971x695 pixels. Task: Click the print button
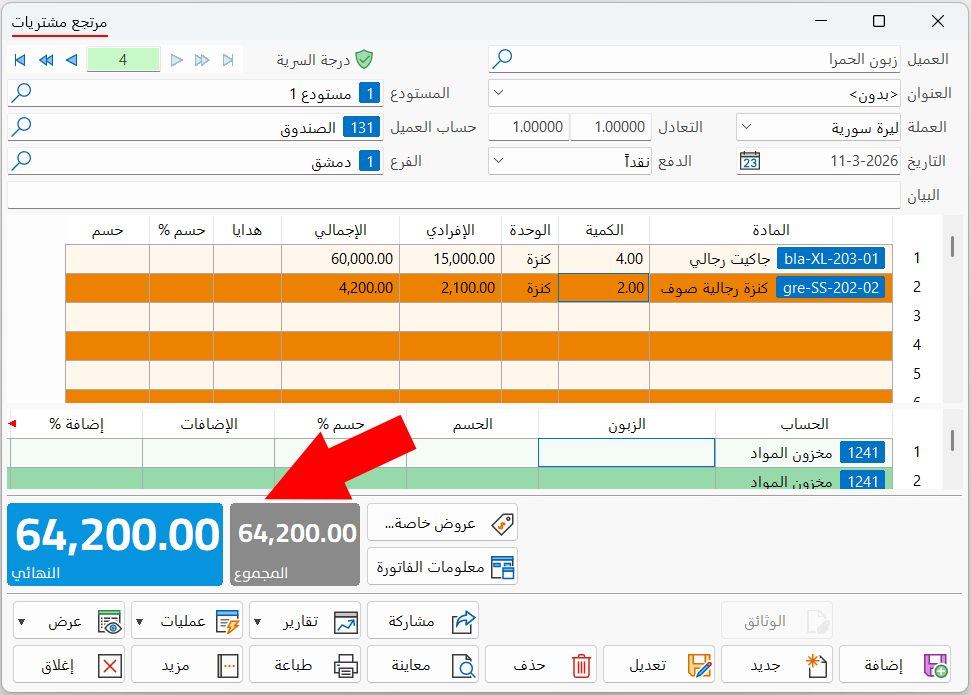click(x=305, y=665)
